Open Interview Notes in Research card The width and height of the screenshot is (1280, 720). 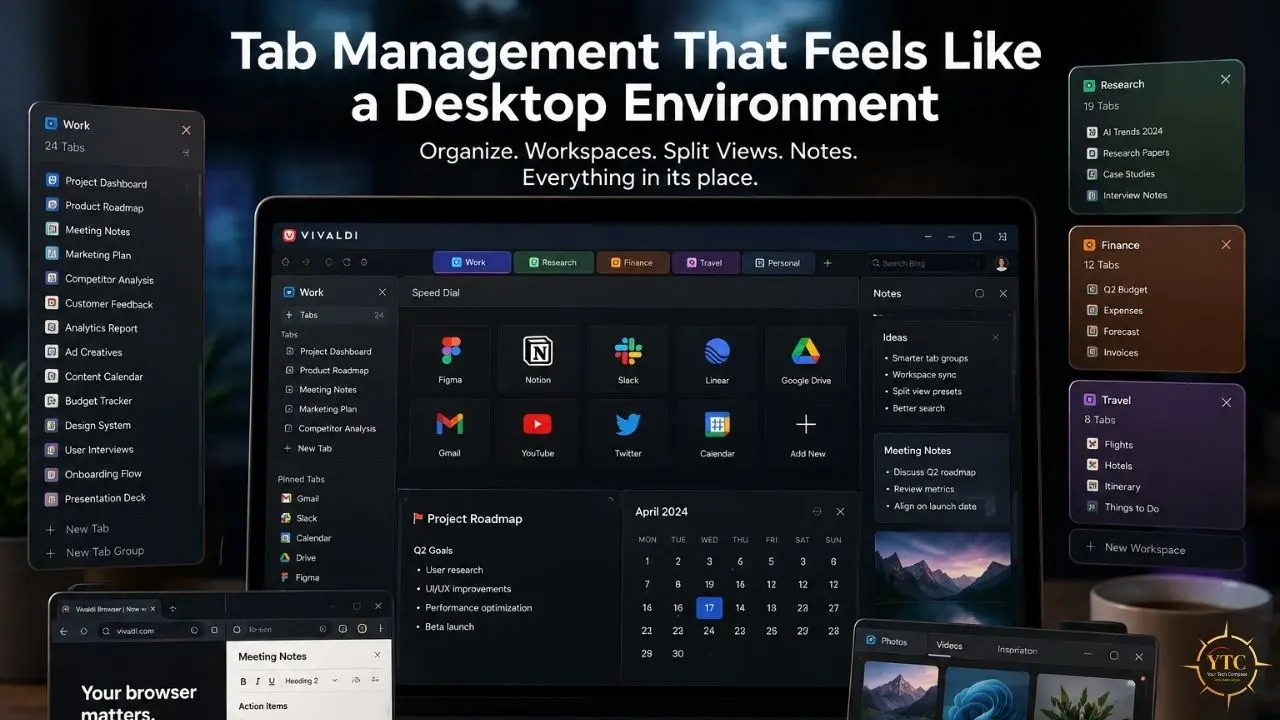click(1127, 195)
